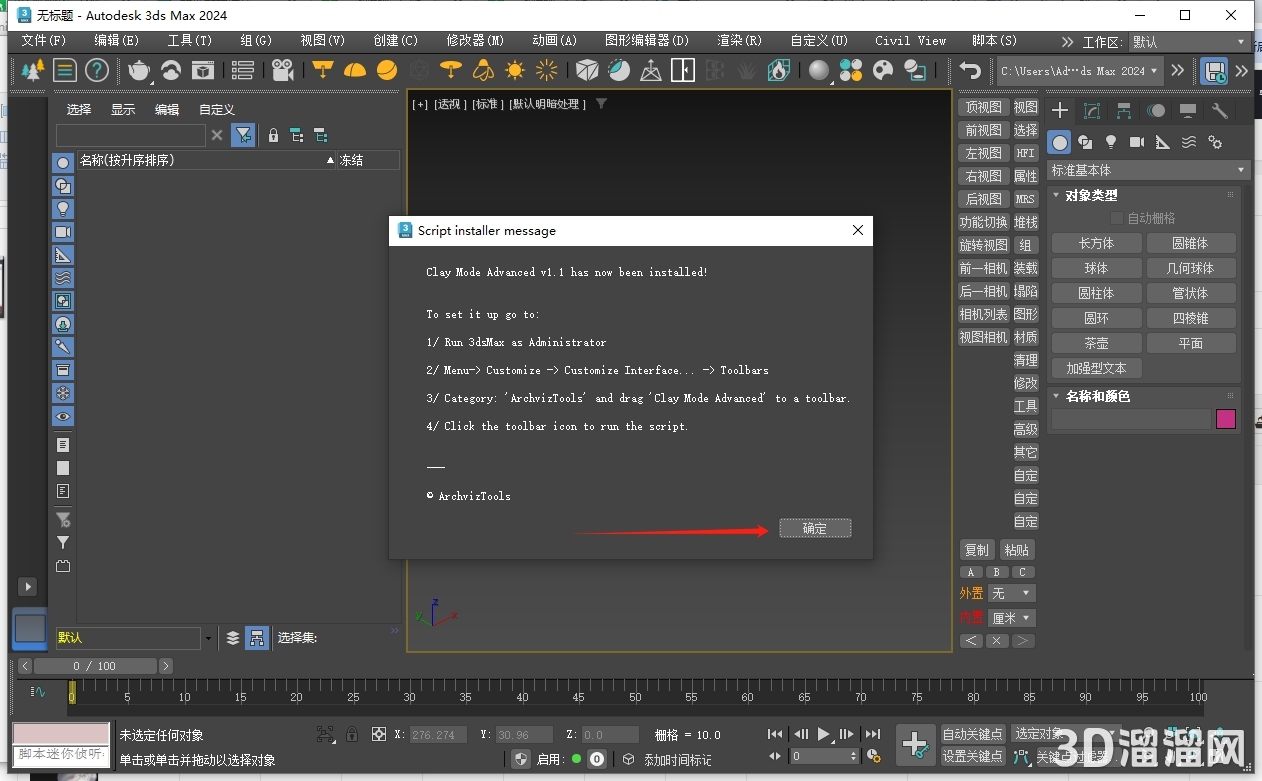Click the paint palette icon in toolbar
The width and height of the screenshot is (1262, 781).
tap(883, 70)
